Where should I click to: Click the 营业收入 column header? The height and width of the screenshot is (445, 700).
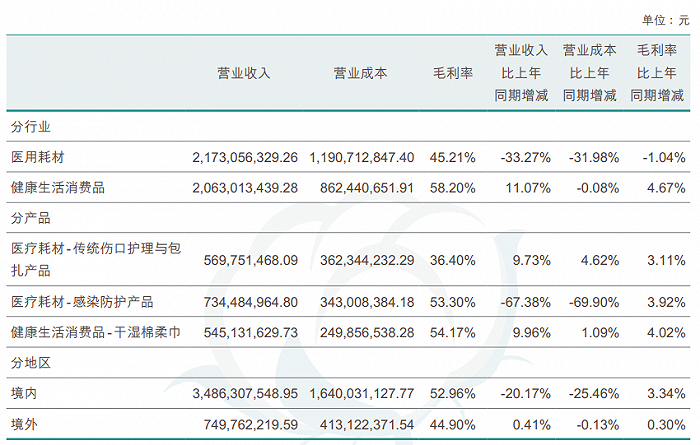point(244,73)
